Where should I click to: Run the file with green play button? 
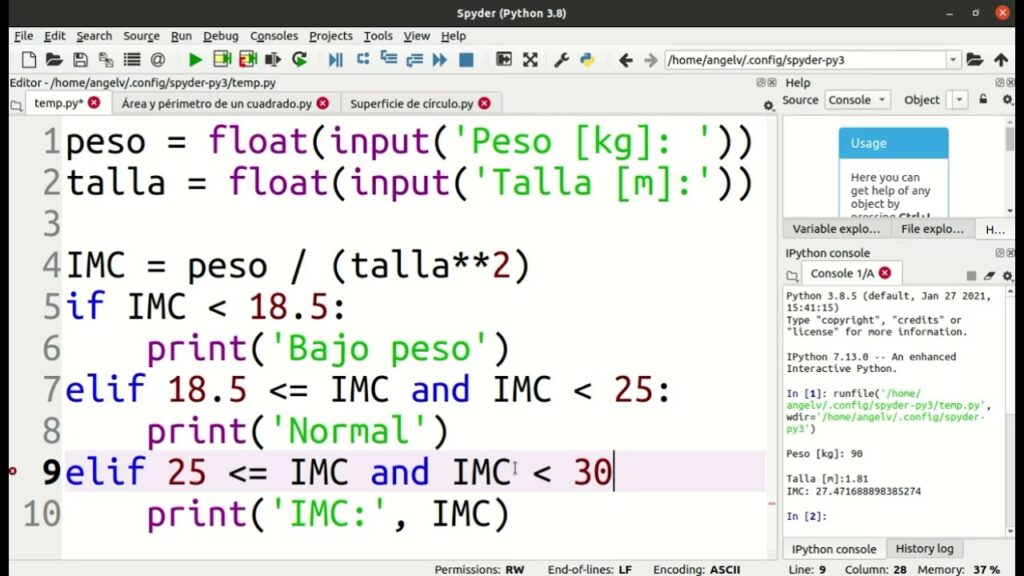pyautogui.click(x=195, y=60)
